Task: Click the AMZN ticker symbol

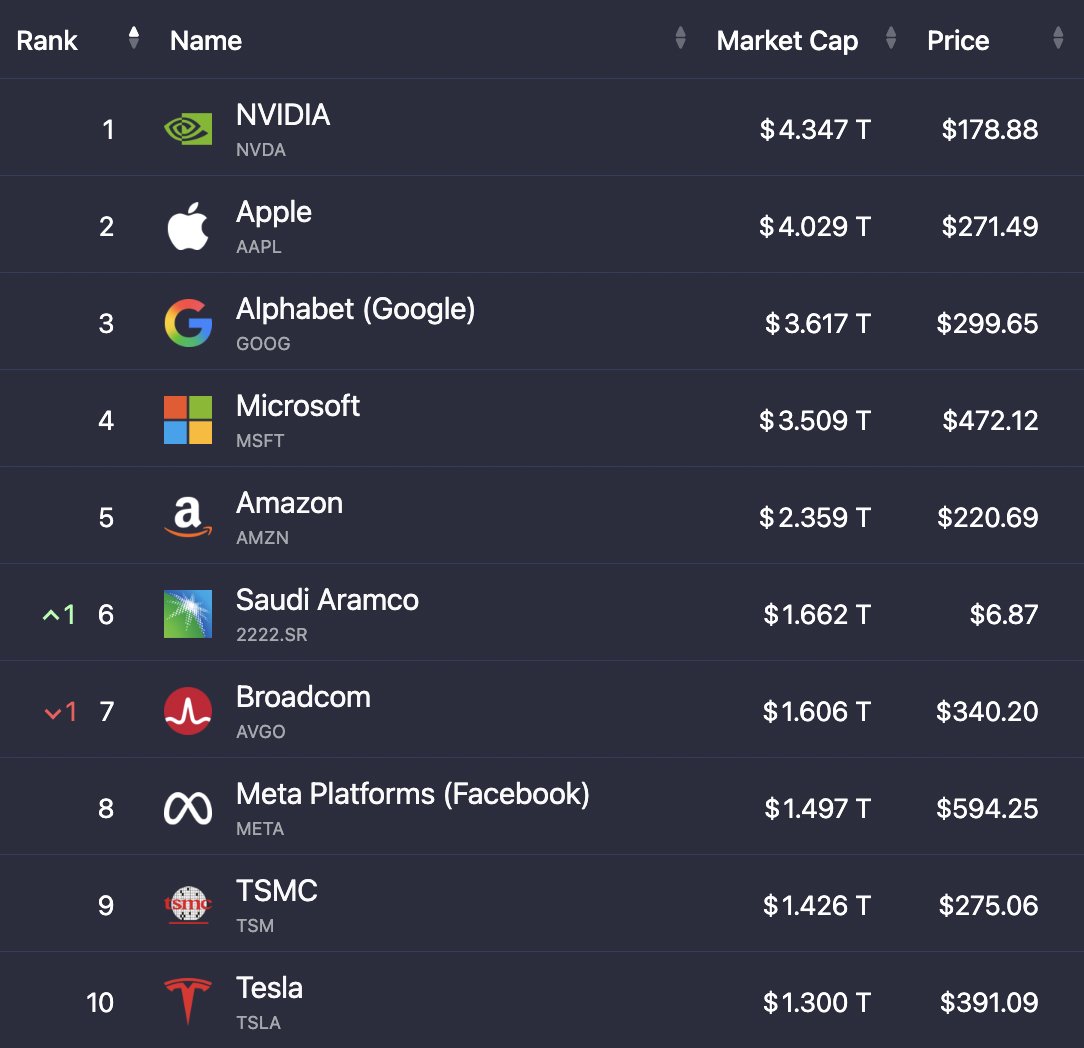Action: point(262,537)
